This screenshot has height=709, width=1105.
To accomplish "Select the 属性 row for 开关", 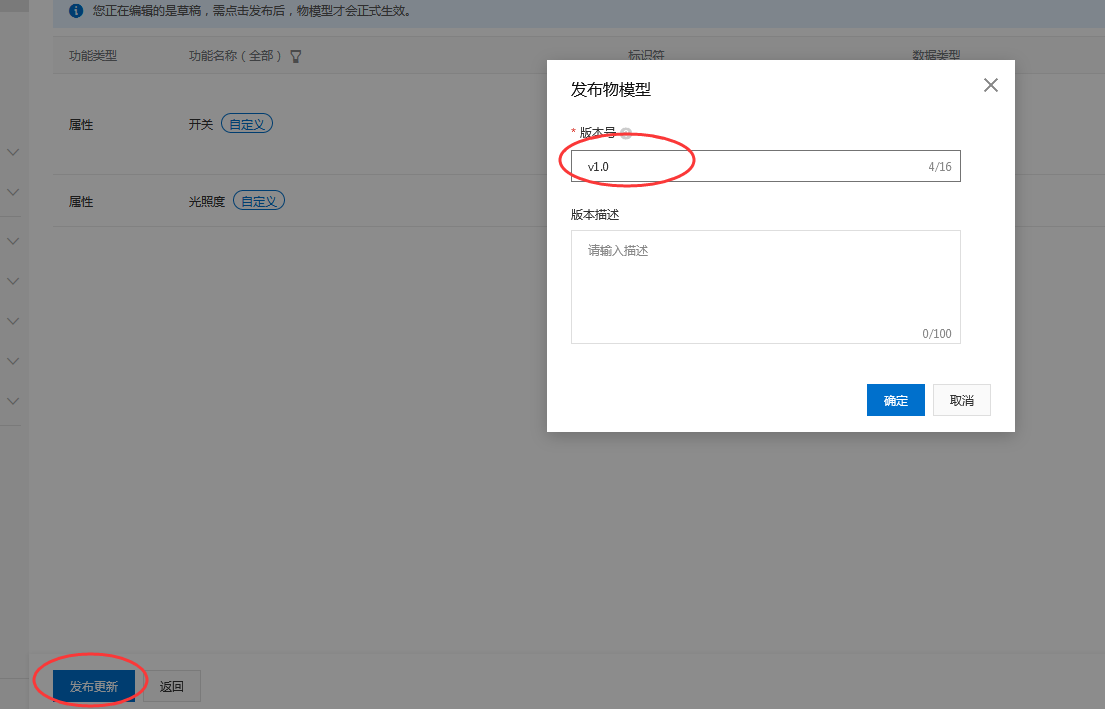I will (x=81, y=123).
